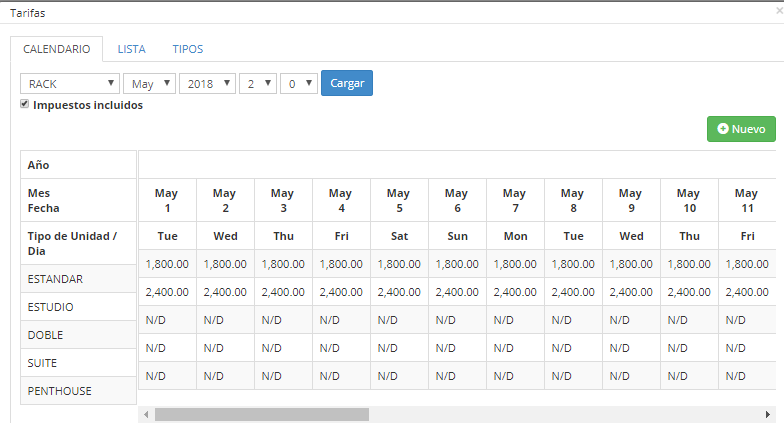Open the dropdown showing value 2

[257, 84]
